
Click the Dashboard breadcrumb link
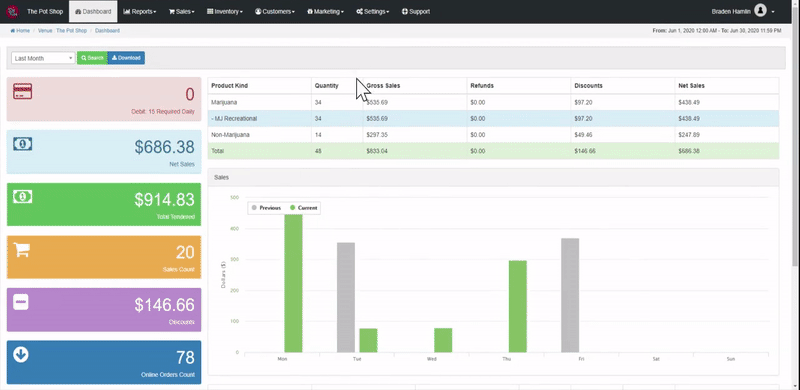click(x=107, y=31)
